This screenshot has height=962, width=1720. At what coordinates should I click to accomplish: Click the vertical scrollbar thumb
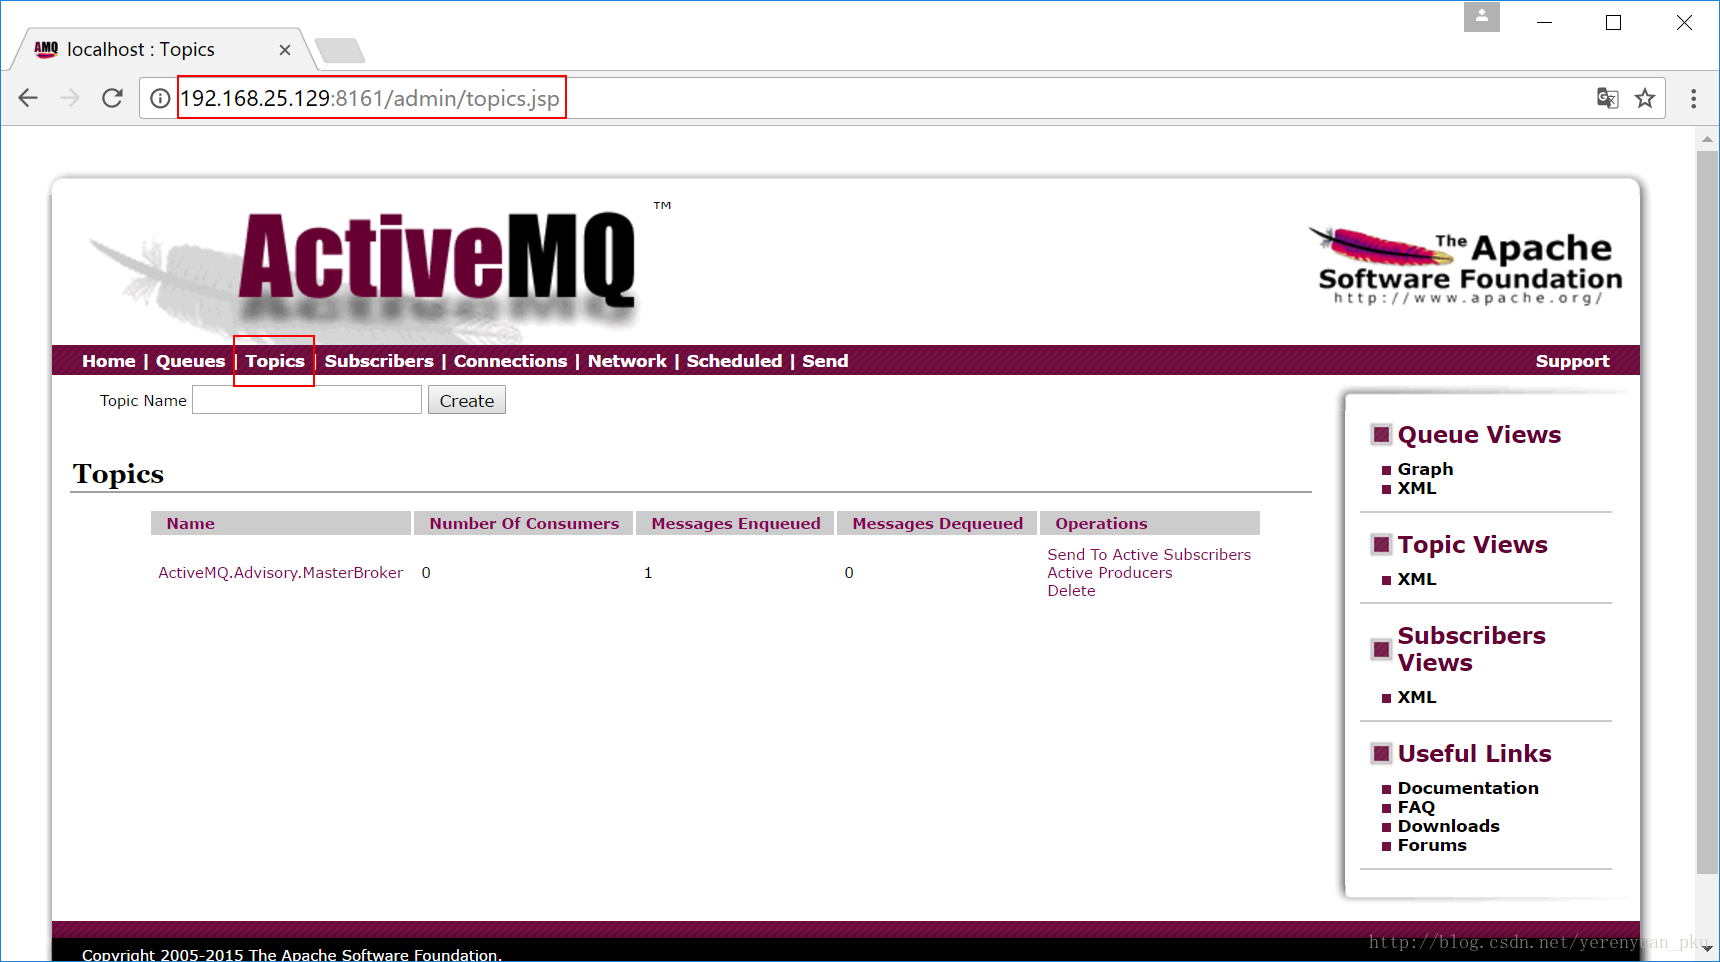(x=1707, y=512)
